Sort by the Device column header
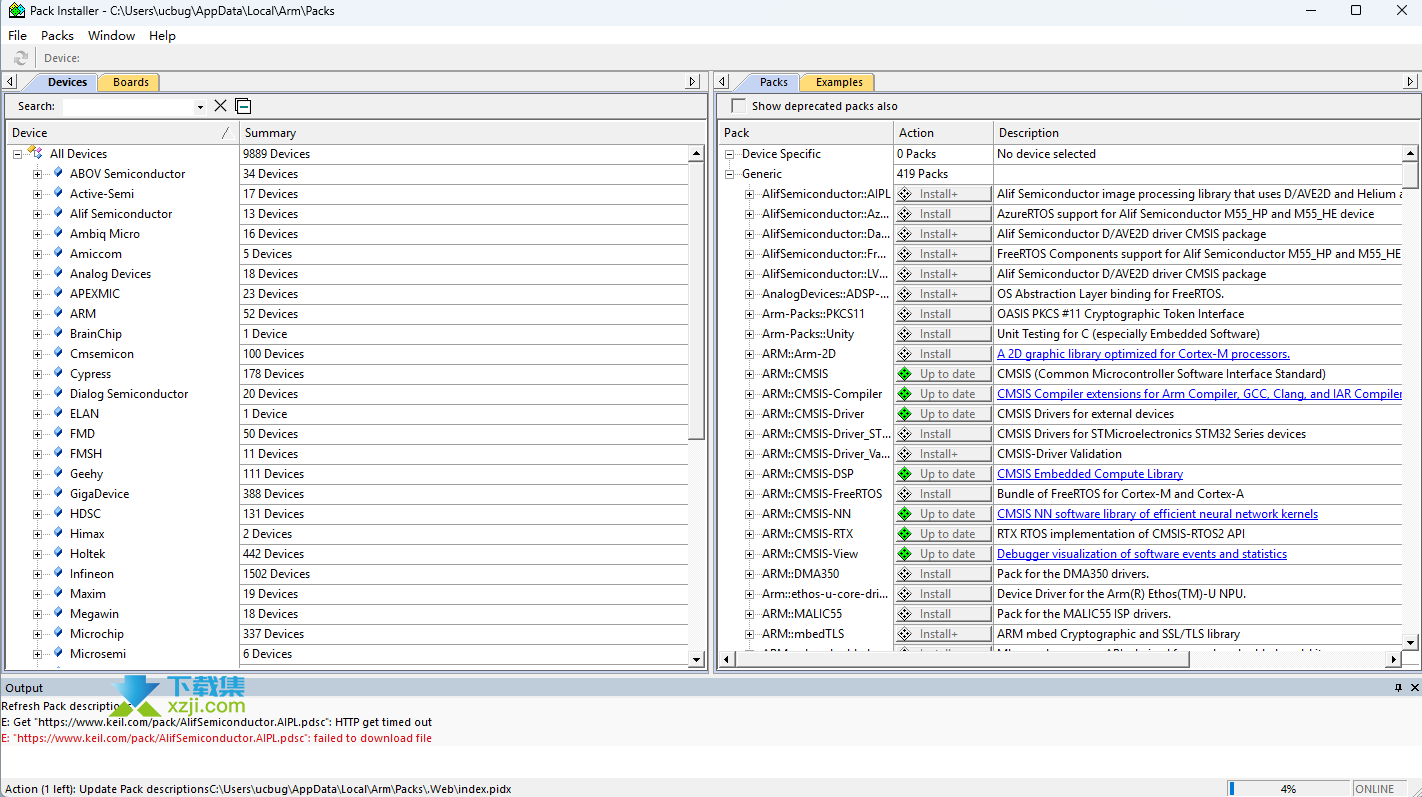1422x797 pixels. 122,133
